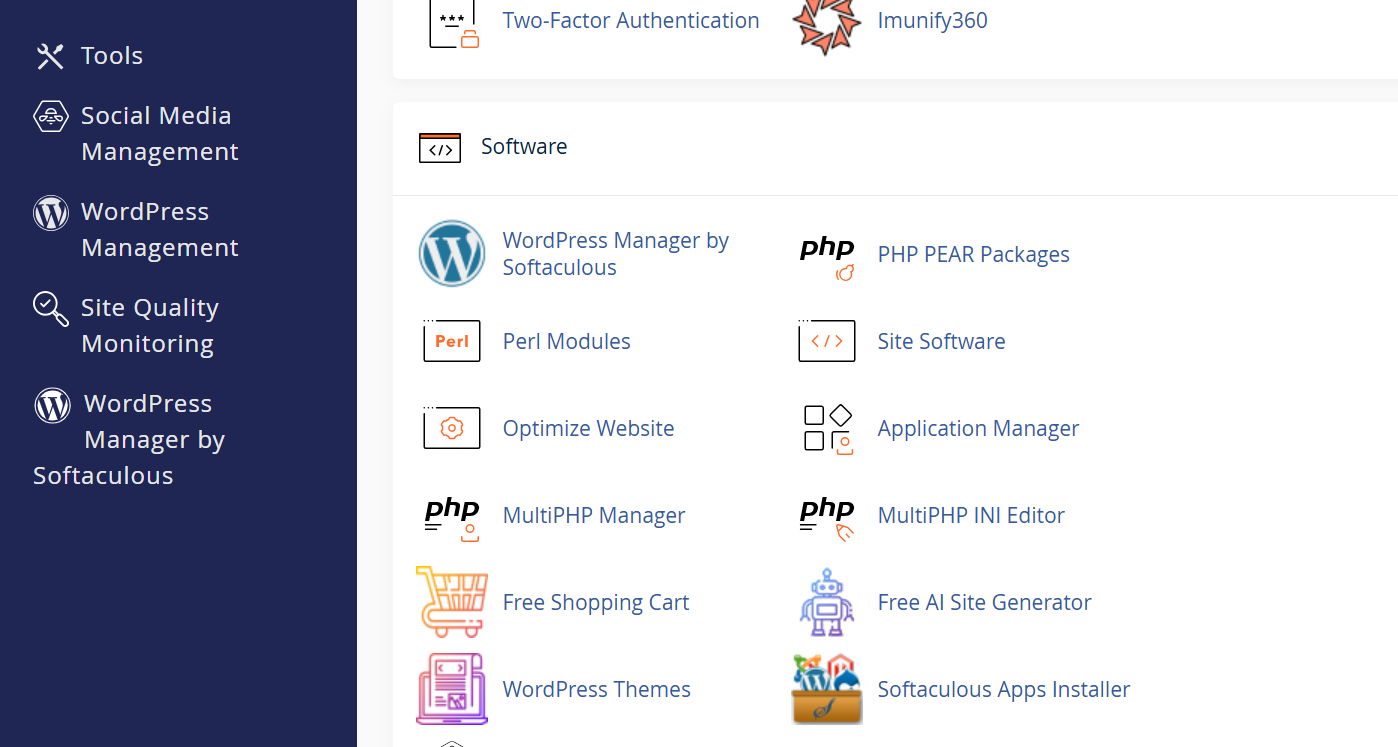Click the Optimize Website gear icon
This screenshot has width=1398, height=747.
[x=452, y=428]
